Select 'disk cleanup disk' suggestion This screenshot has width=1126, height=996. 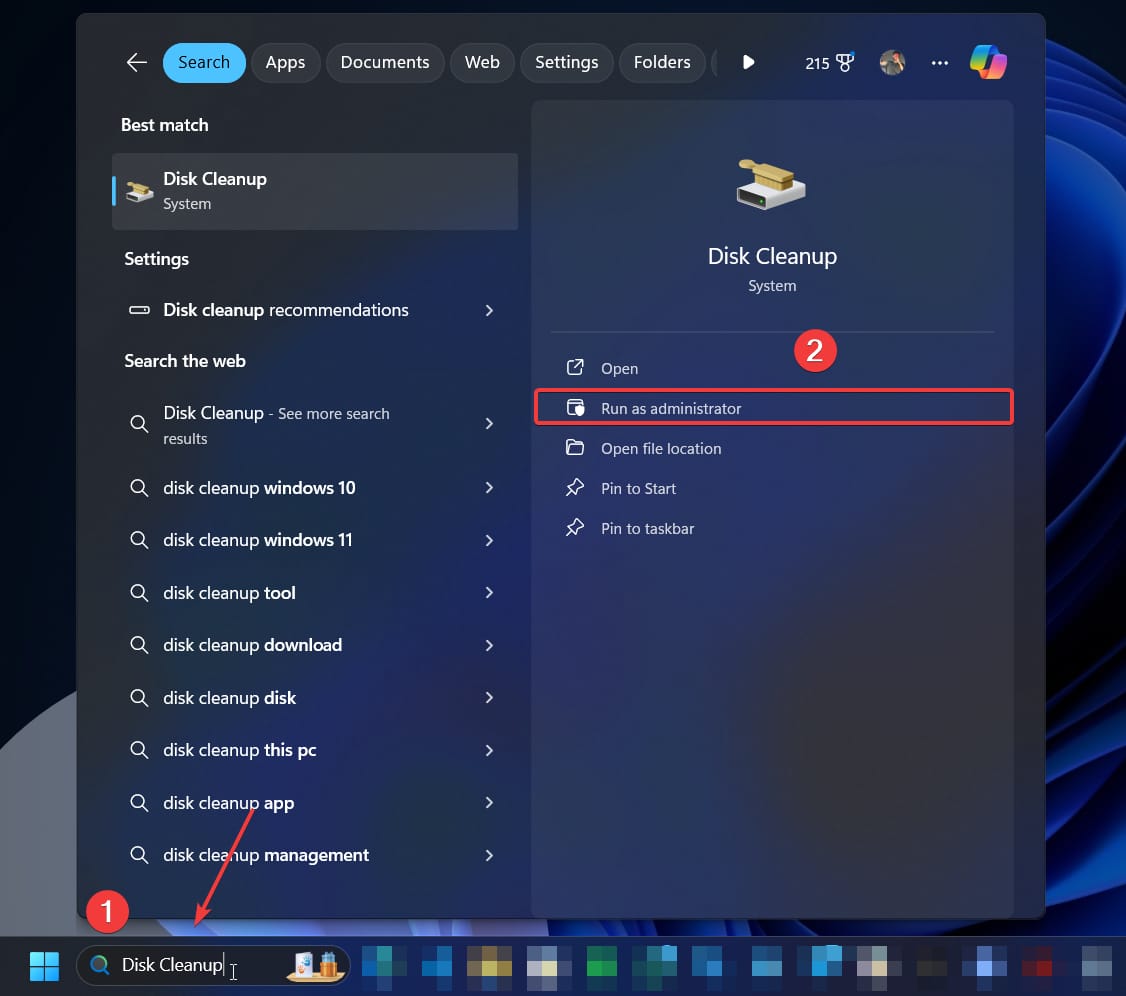pos(315,697)
